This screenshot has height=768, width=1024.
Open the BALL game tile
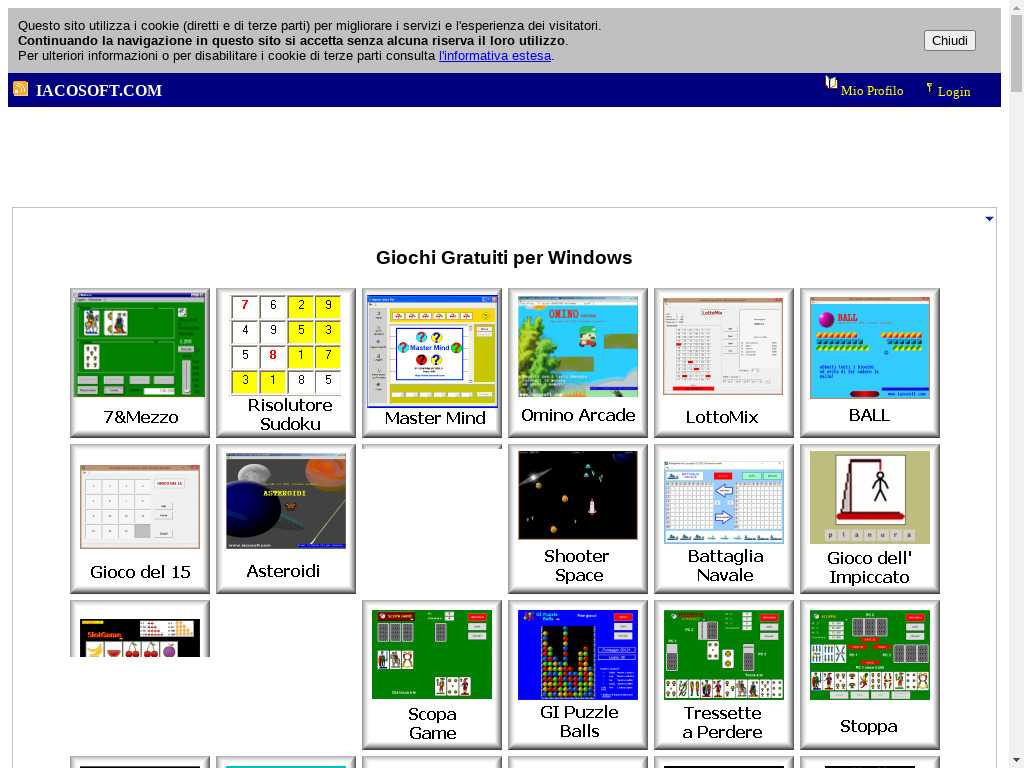870,363
